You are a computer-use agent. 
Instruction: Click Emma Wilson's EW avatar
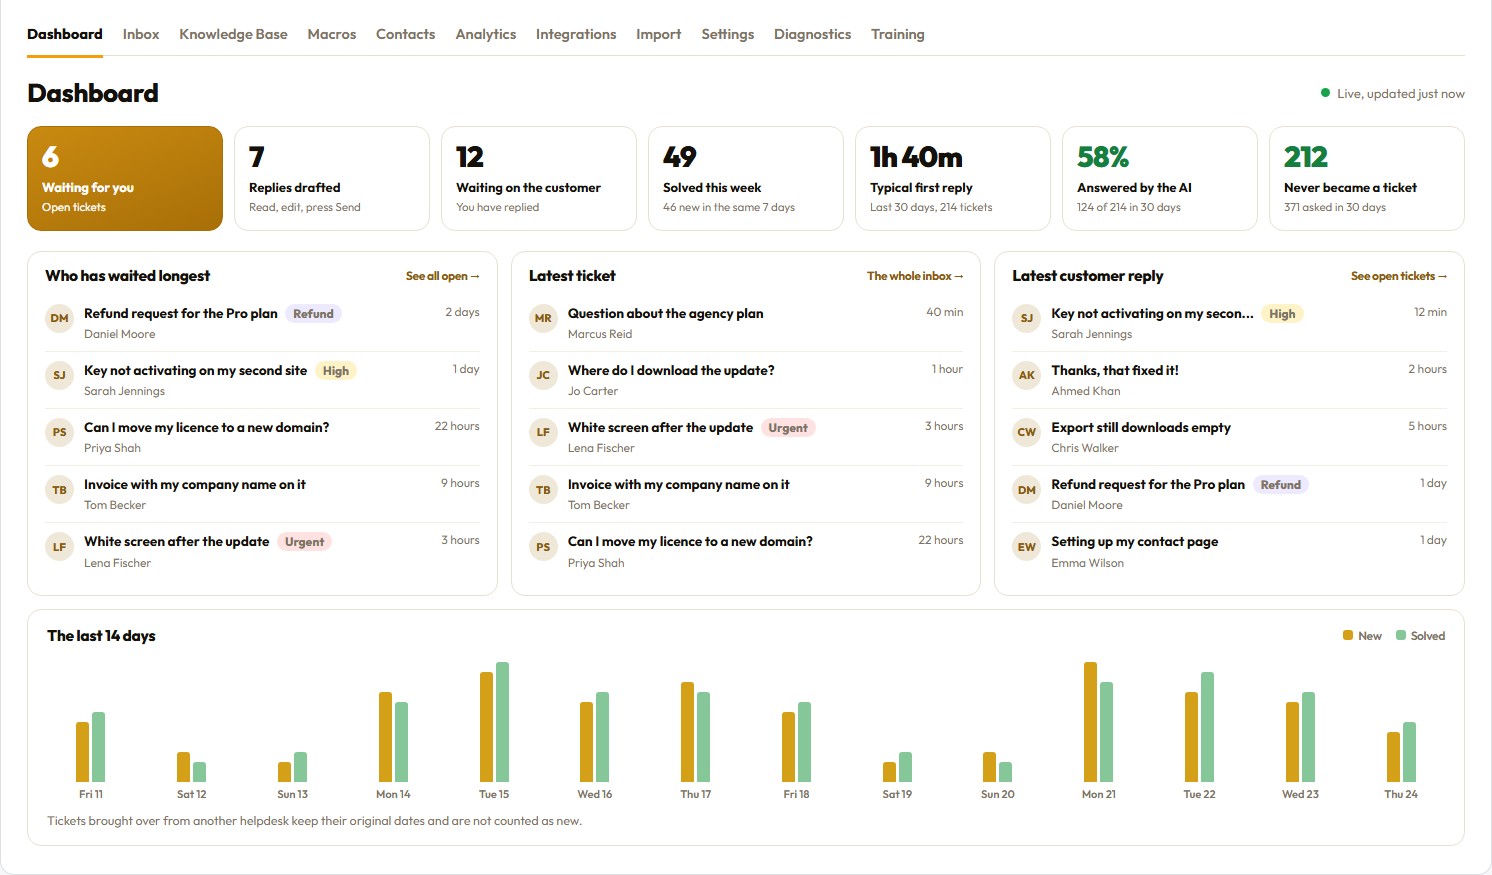click(1027, 547)
